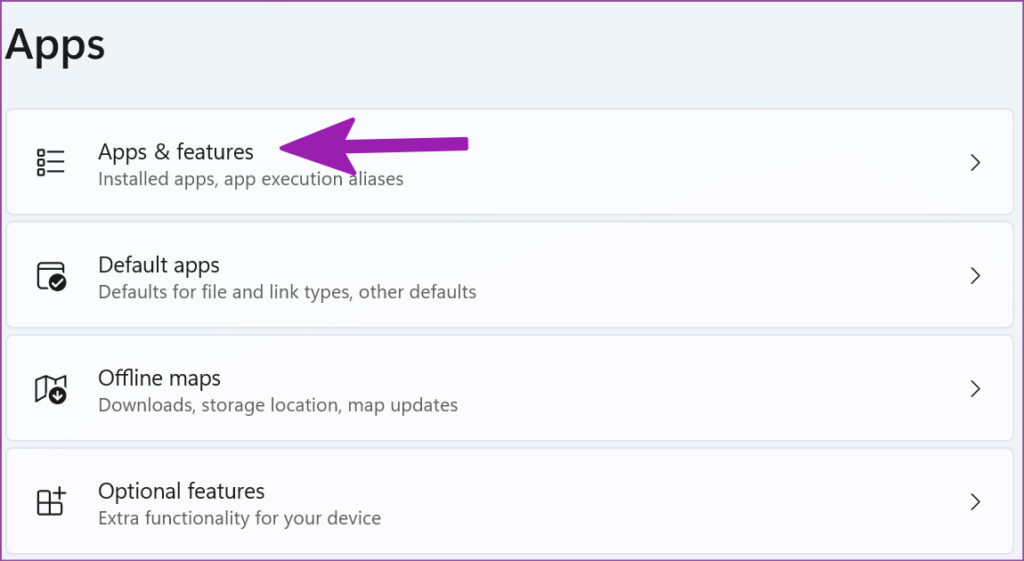Viewport: 1024px width, 561px height.
Task: Expand Optional features with its chevron
Action: [975, 501]
